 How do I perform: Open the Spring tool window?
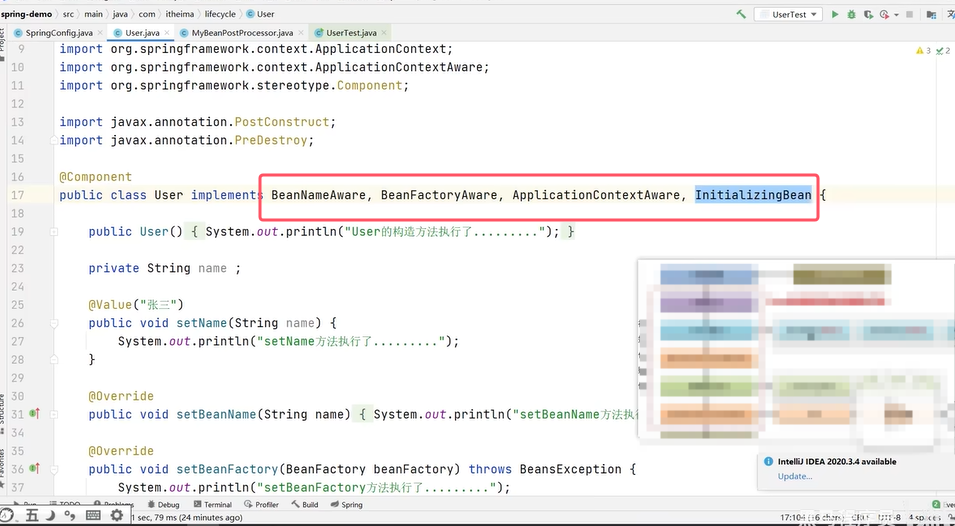click(x=347, y=505)
